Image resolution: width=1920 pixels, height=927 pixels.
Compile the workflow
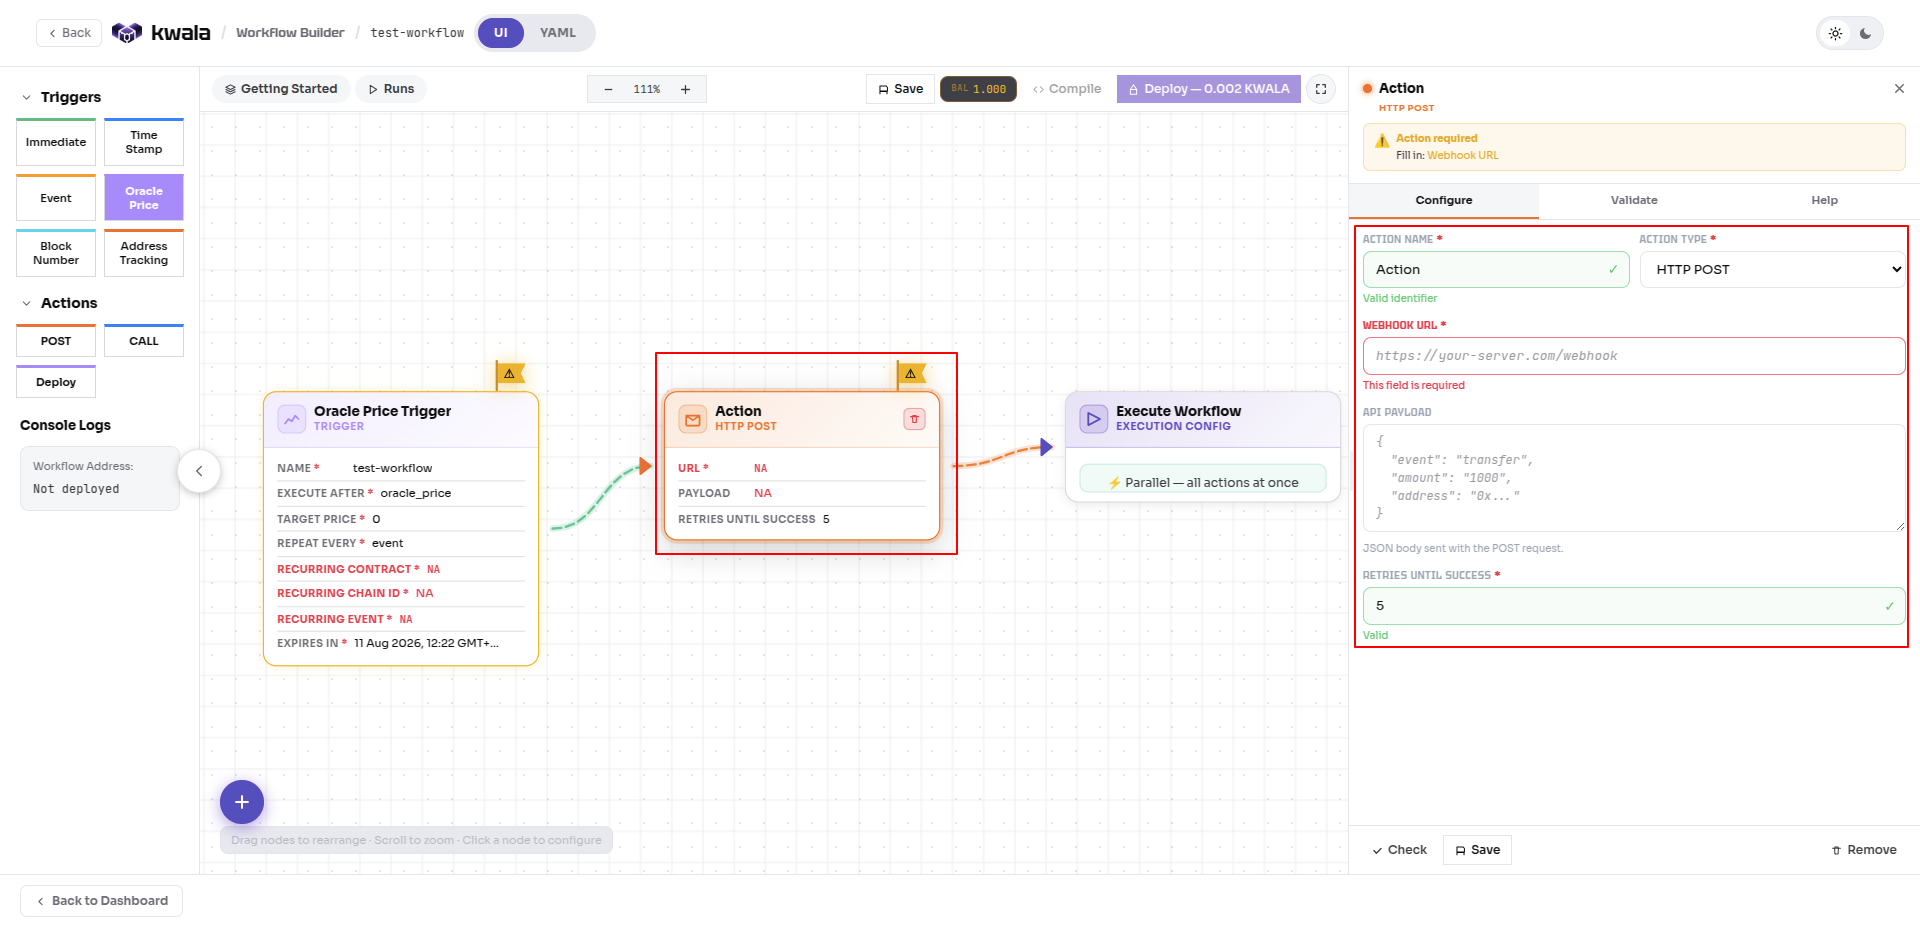[1067, 89]
